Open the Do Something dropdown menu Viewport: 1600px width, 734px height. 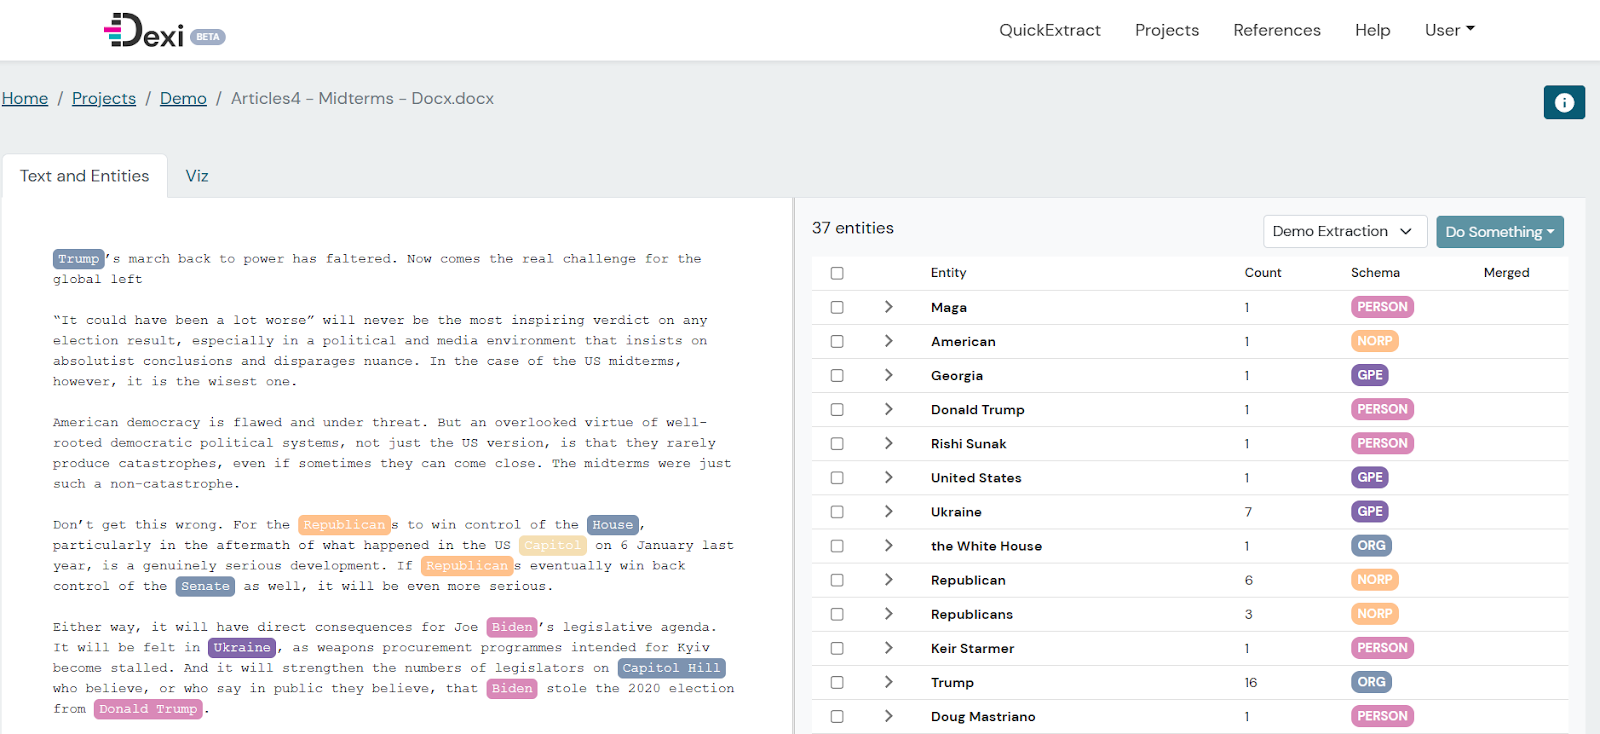pos(1499,232)
